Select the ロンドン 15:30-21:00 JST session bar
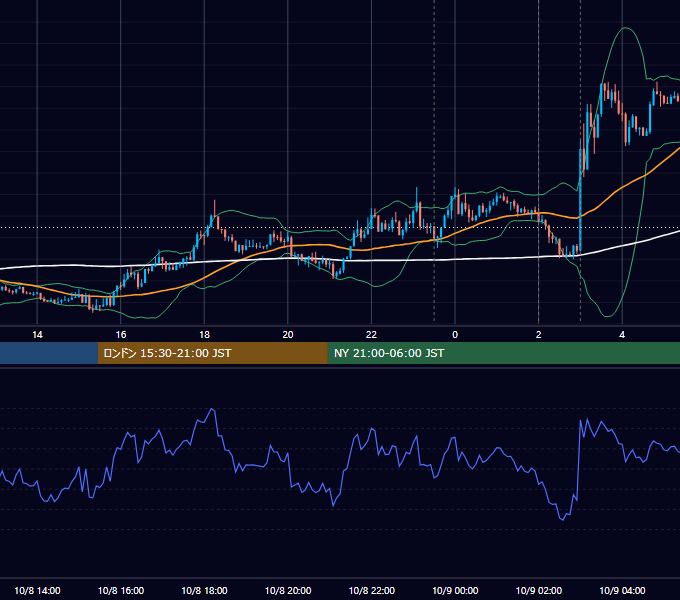 [212, 353]
